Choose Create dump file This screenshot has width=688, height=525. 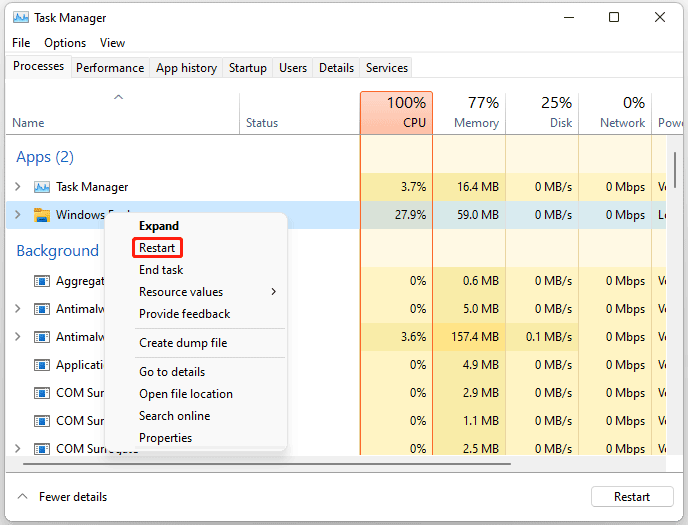tap(183, 343)
